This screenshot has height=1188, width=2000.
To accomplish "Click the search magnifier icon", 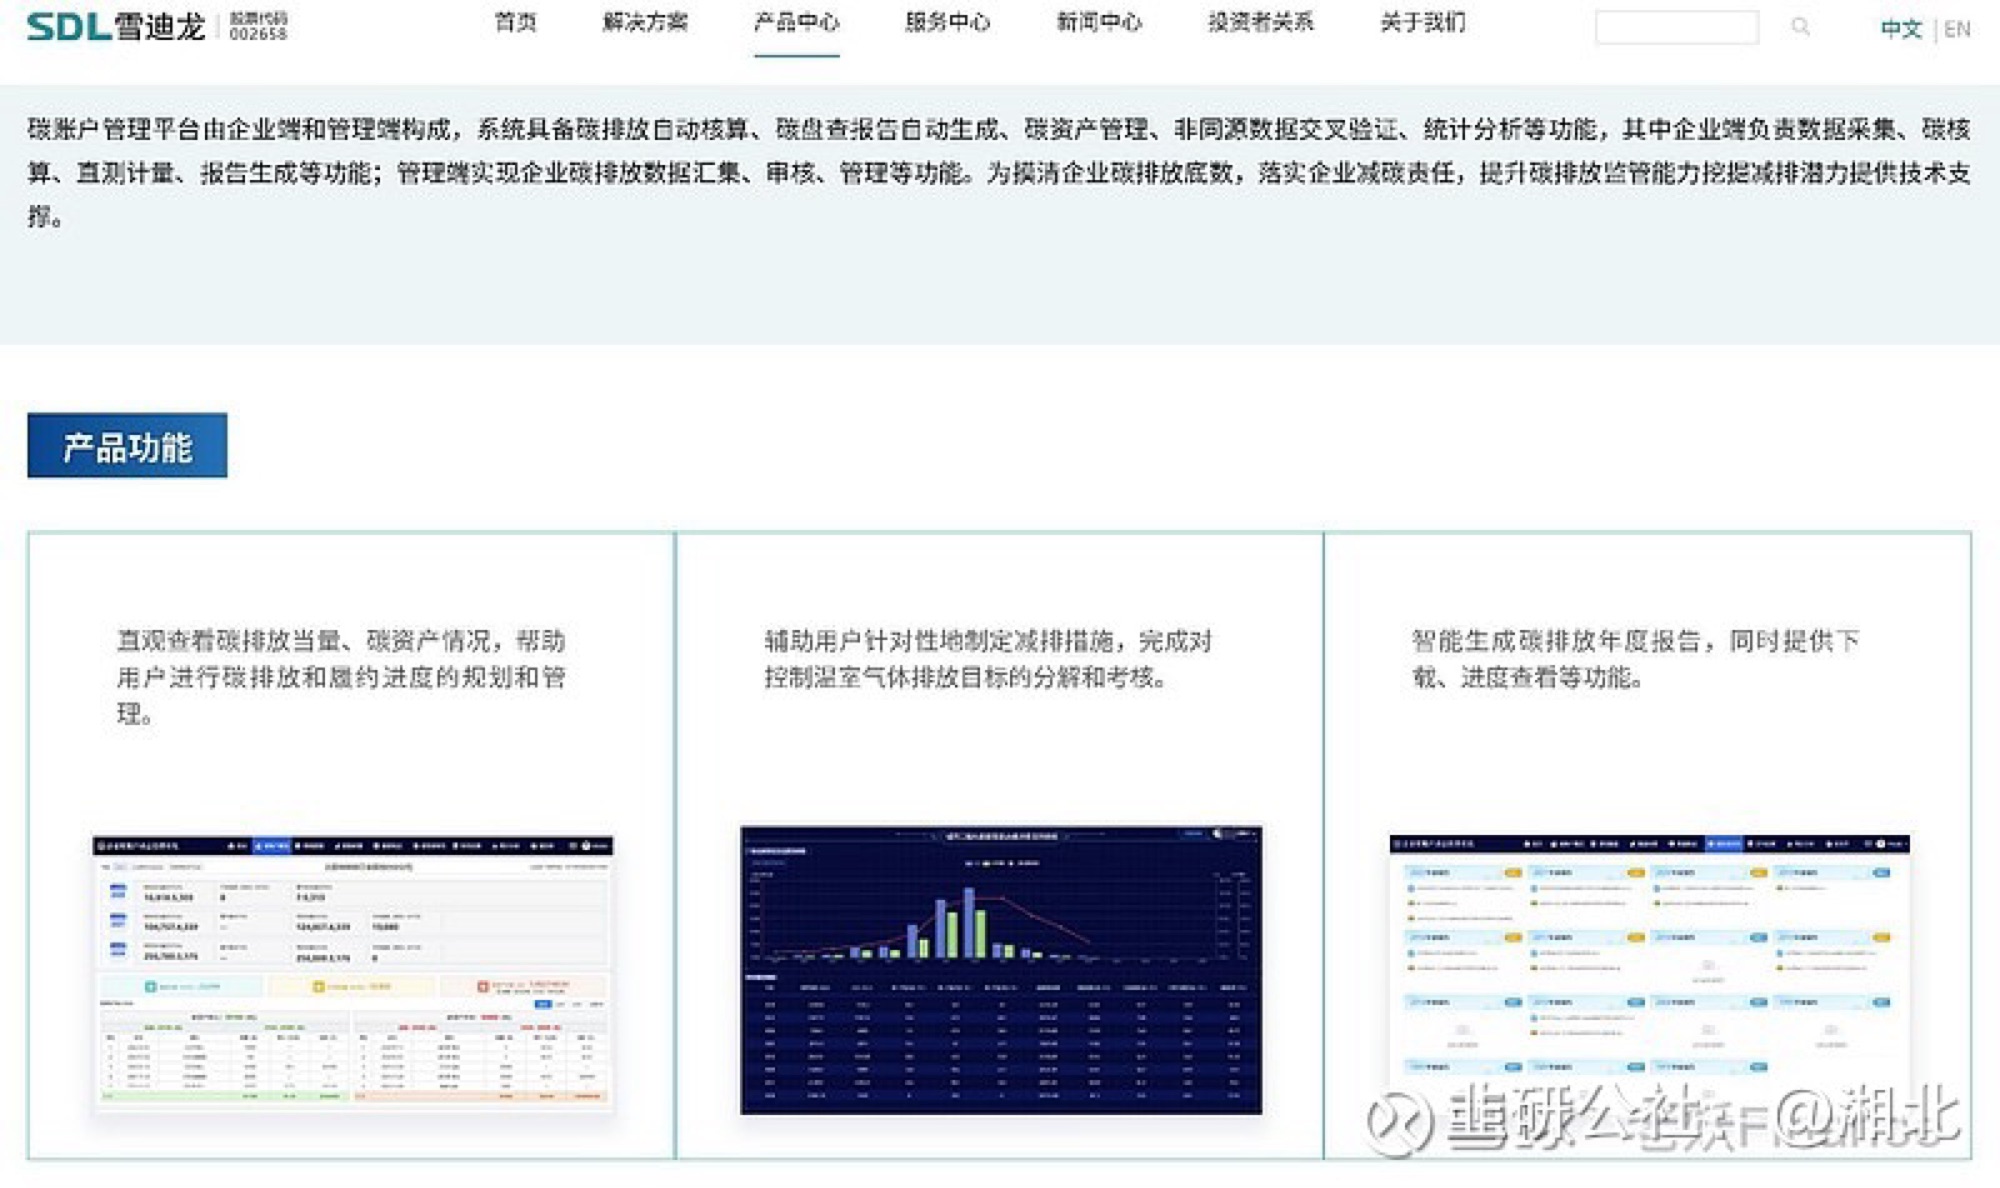I will coord(1800,27).
